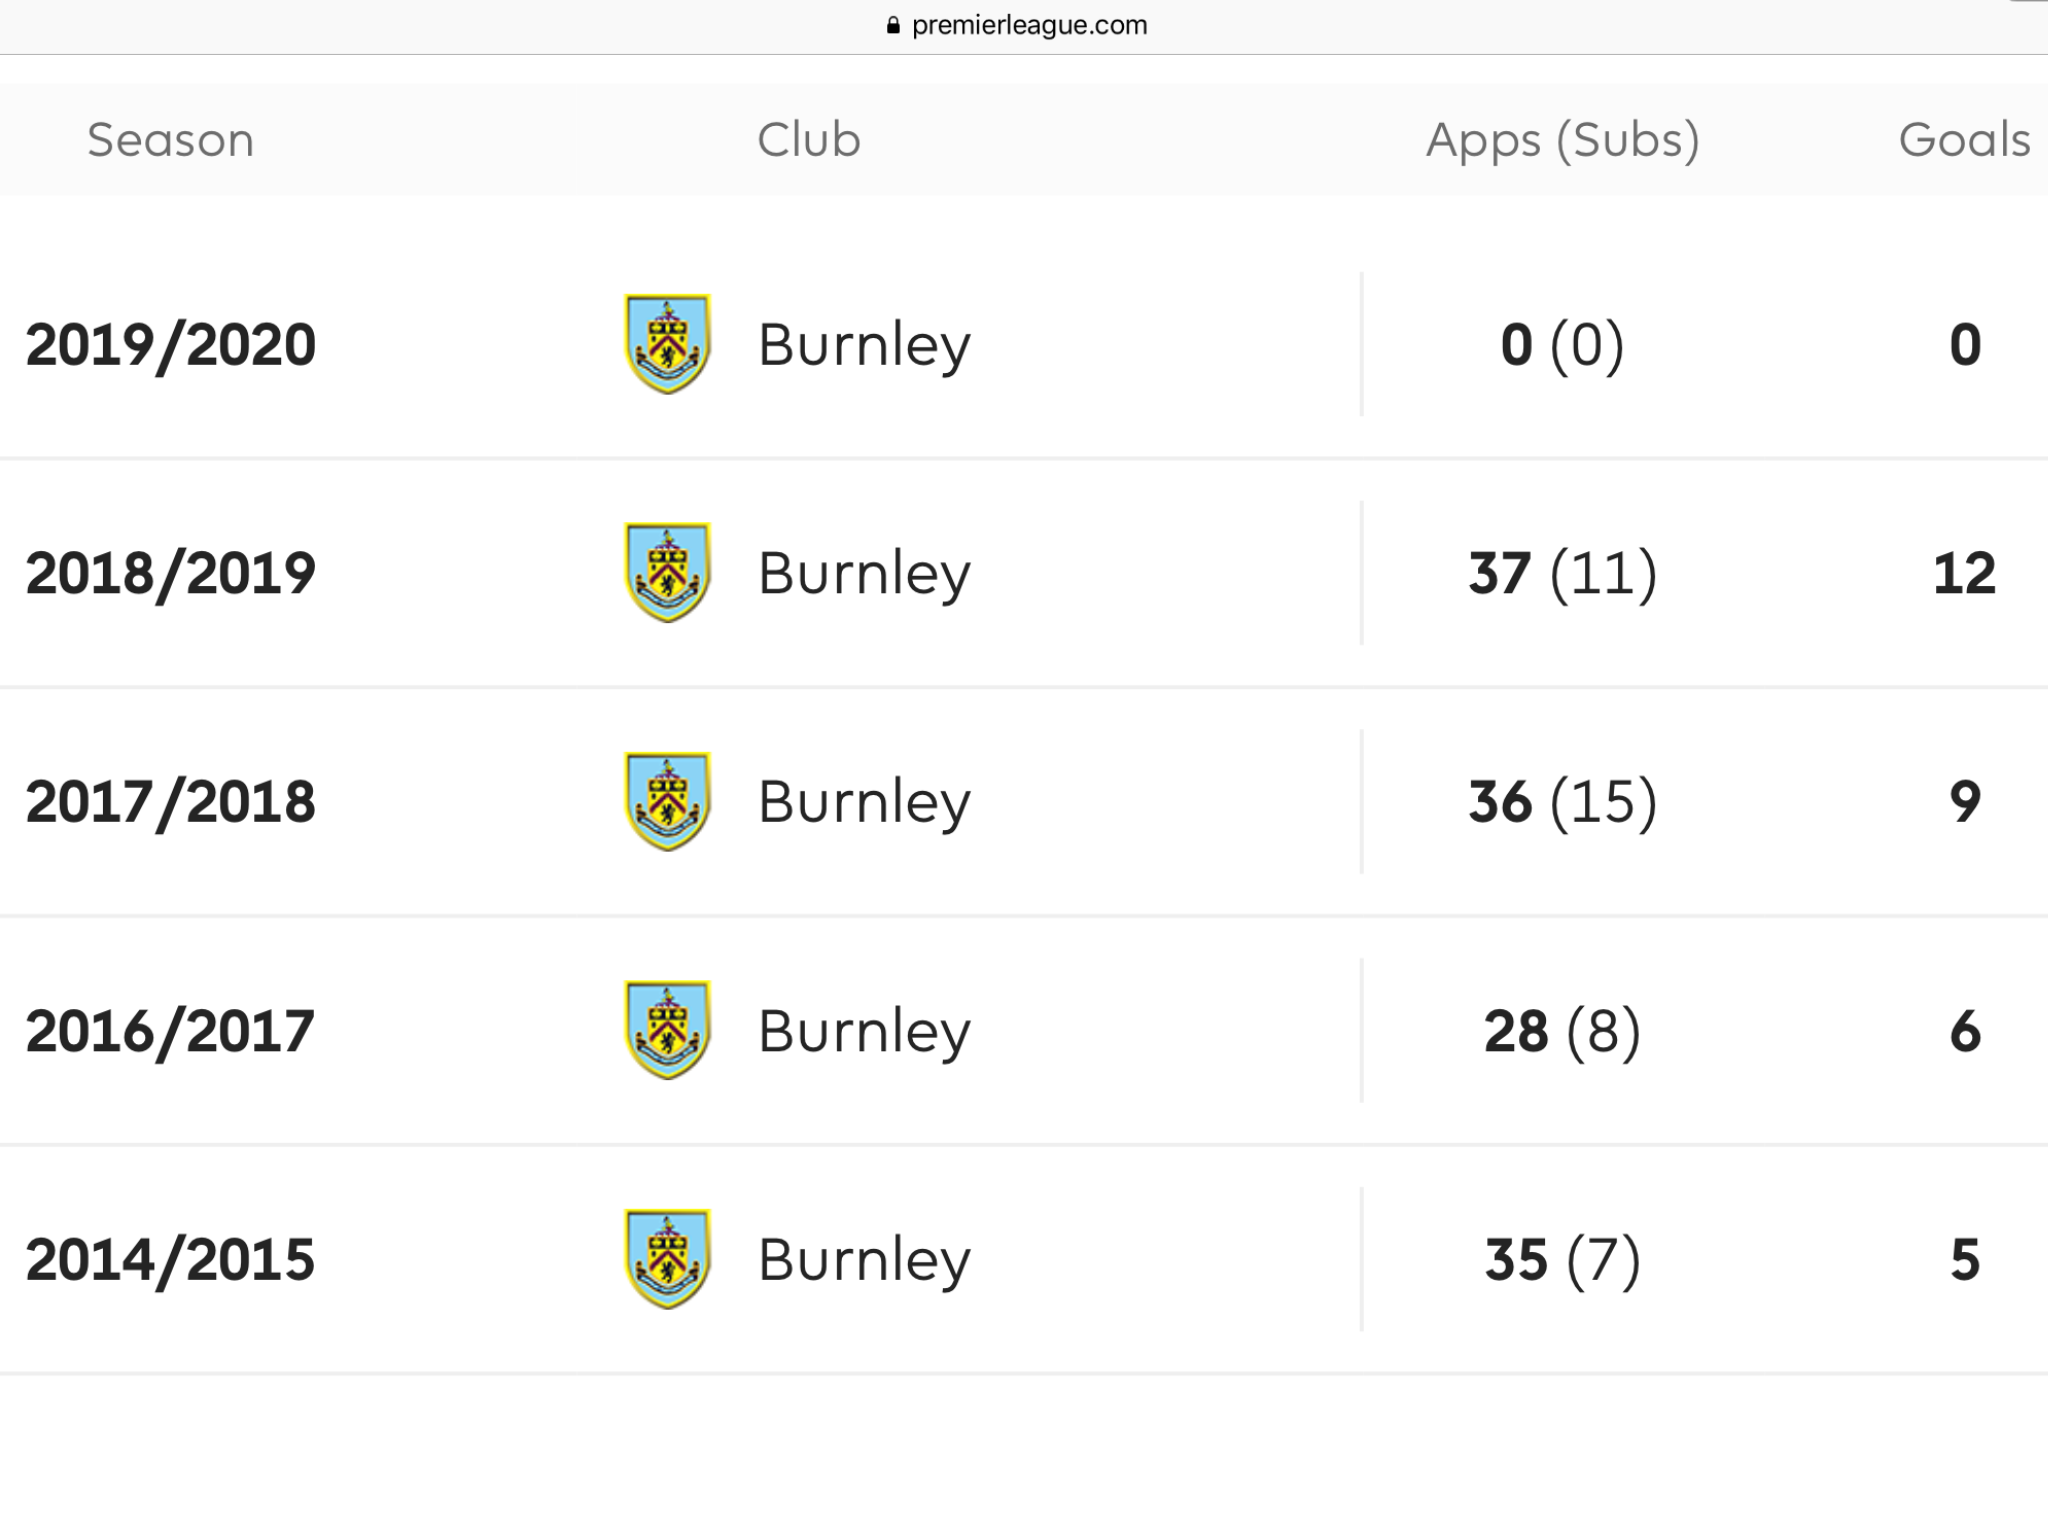The height and width of the screenshot is (1536, 2048).
Task: Click the Burnley crest in 2019/2020 row
Action: coord(667,344)
